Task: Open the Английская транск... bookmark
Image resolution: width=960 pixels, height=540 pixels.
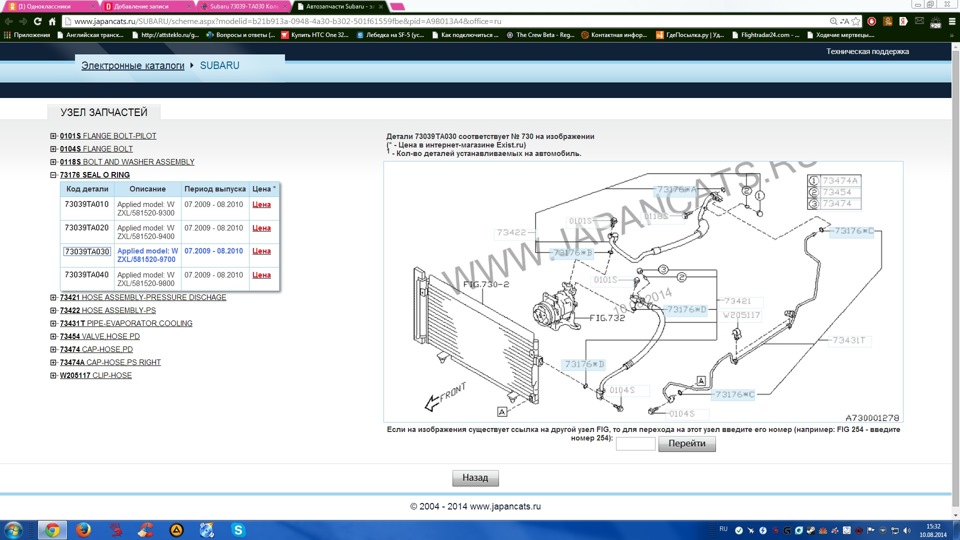Action: click(90, 35)
